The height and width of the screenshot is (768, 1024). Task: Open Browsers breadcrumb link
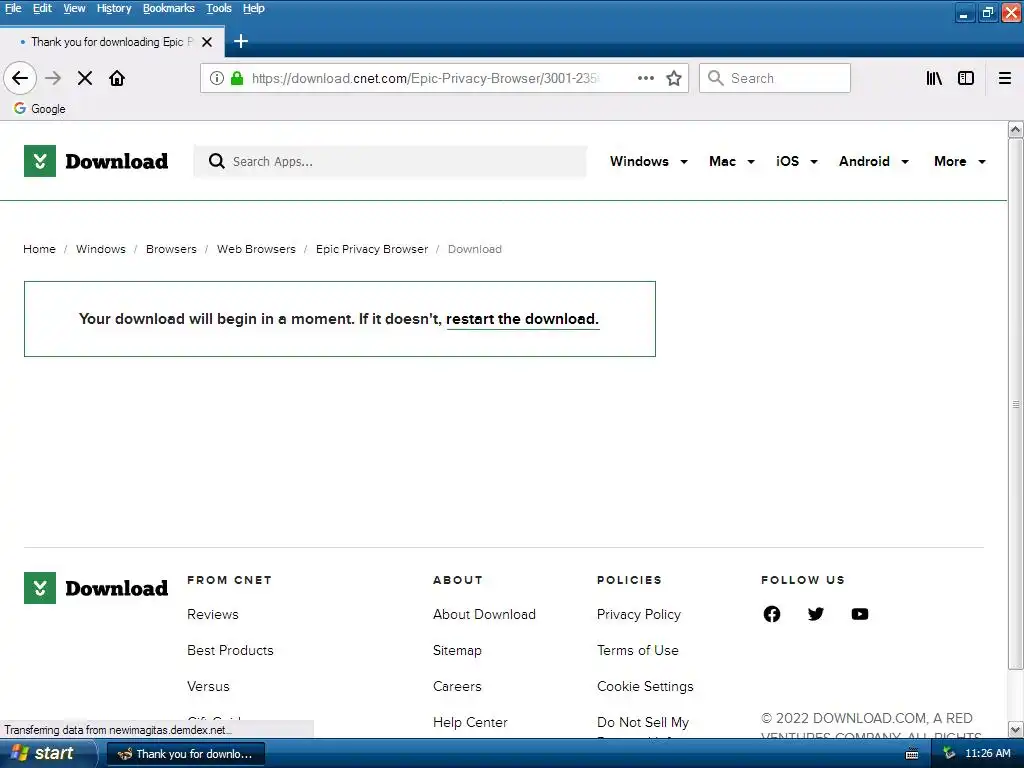171,249
